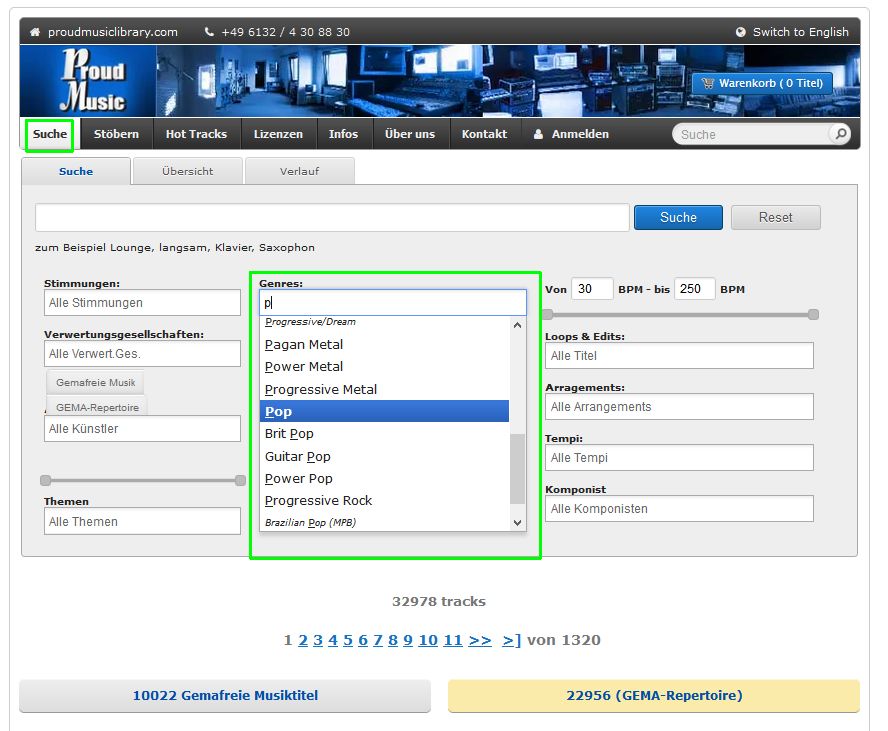888x731 pixels.
Task: Open the Alle Komponisten dropdown
Action: 679,508
